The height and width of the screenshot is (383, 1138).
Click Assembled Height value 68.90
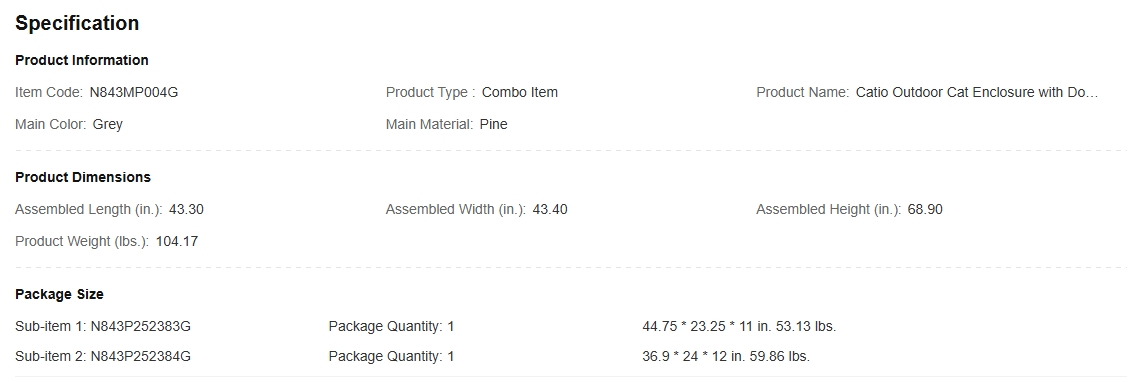(925, 210)
